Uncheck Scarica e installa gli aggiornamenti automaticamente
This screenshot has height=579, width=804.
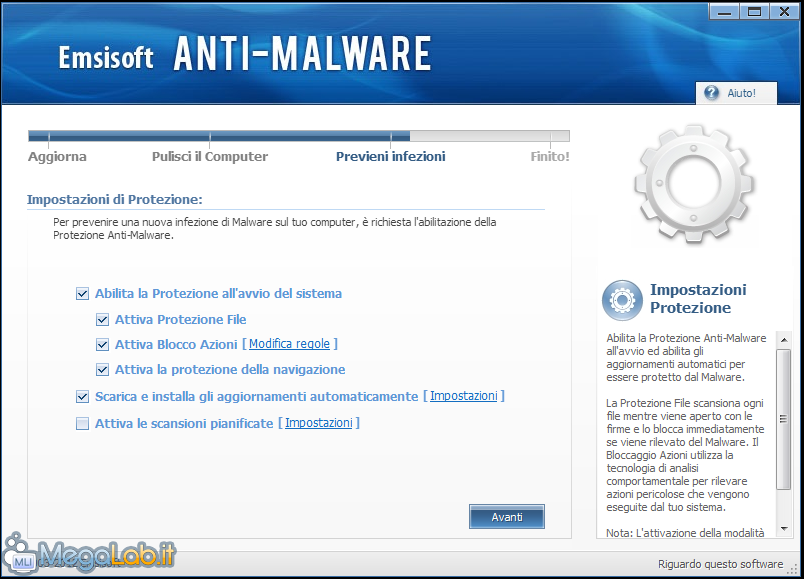click(x=82, y=397)
